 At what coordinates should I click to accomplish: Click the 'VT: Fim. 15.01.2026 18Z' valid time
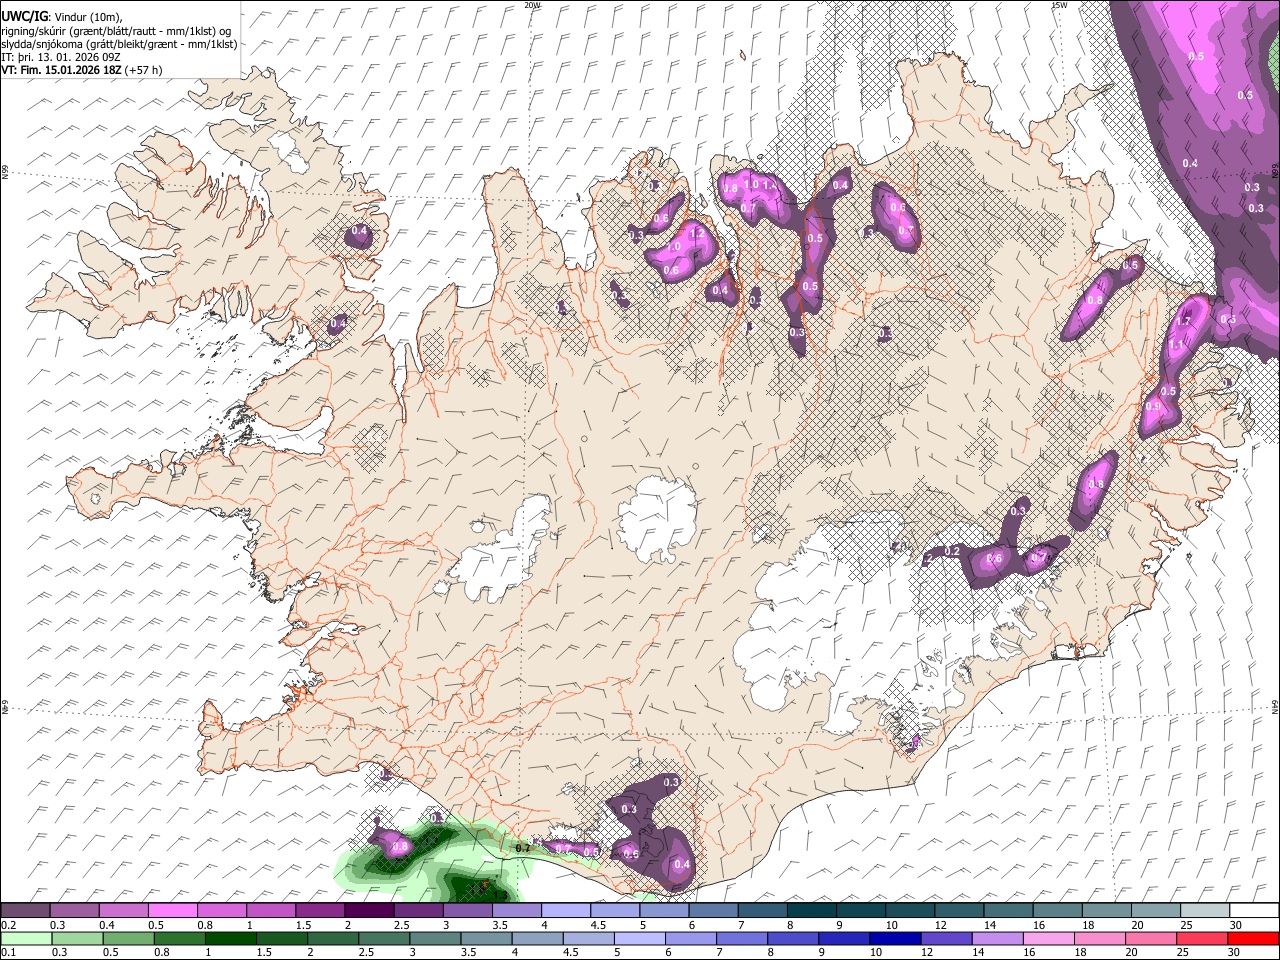[x=62, y=70]
